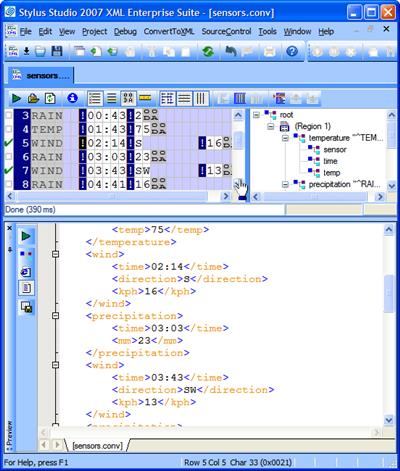Click the download arrow icon in main toolbar
This screenshot has height=471, width=400.
pyautogui.click(x=27, y=51)
